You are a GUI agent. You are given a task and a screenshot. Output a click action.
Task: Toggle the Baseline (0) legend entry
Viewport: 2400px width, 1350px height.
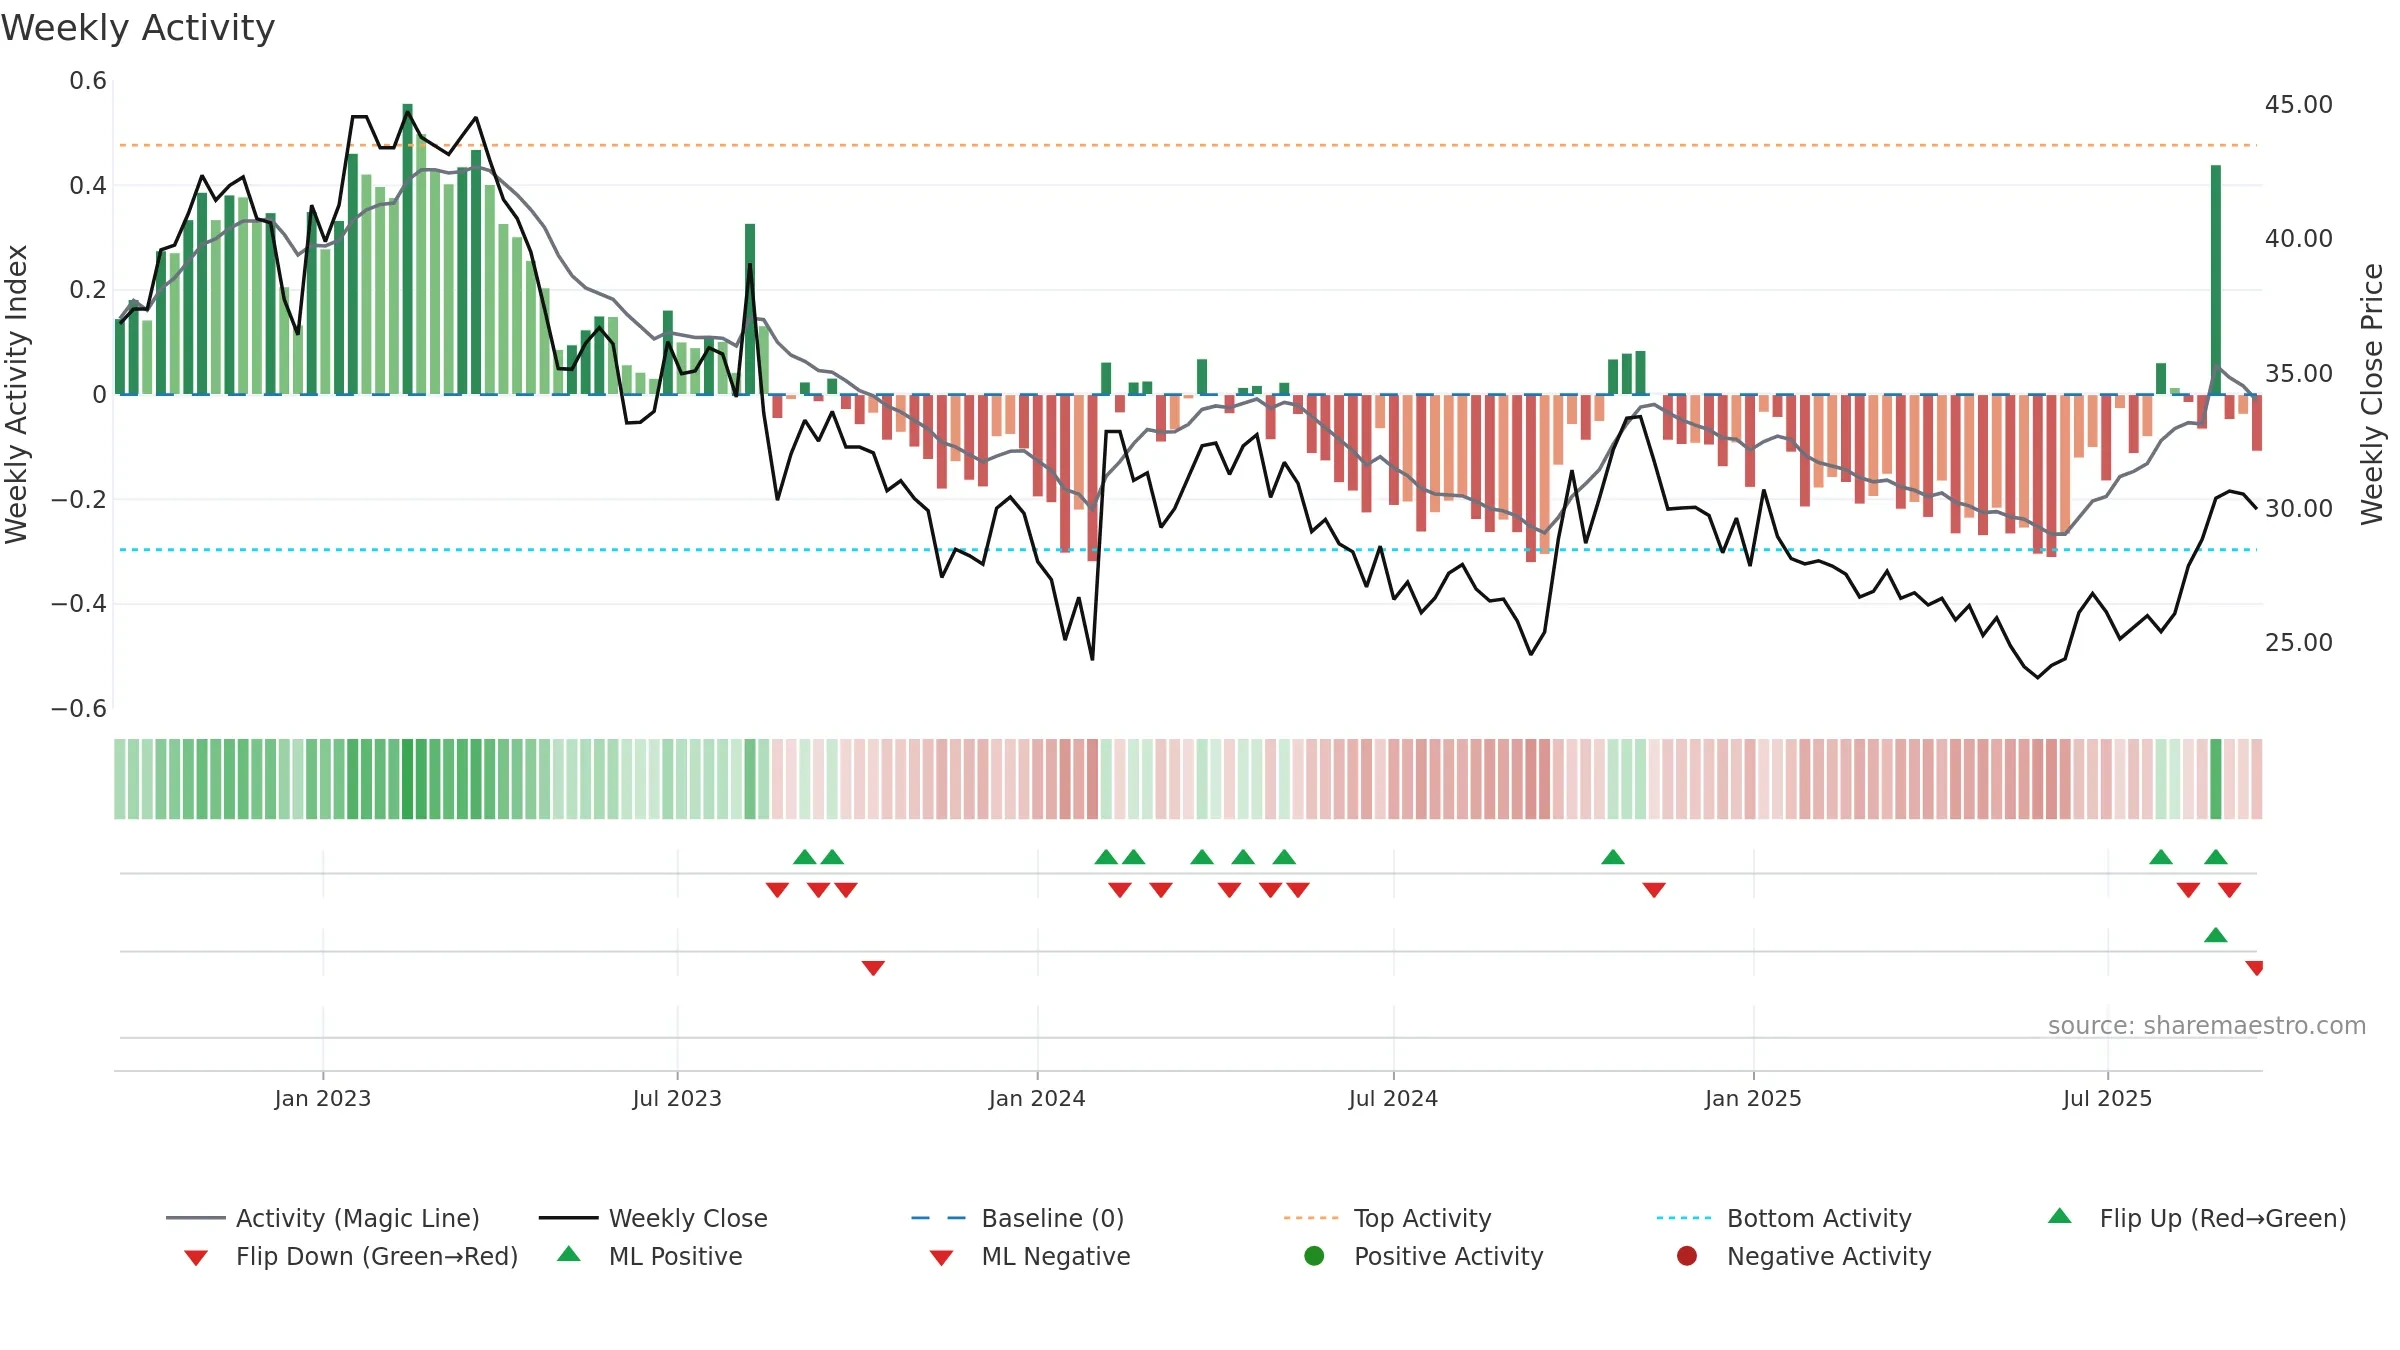1018,1218
